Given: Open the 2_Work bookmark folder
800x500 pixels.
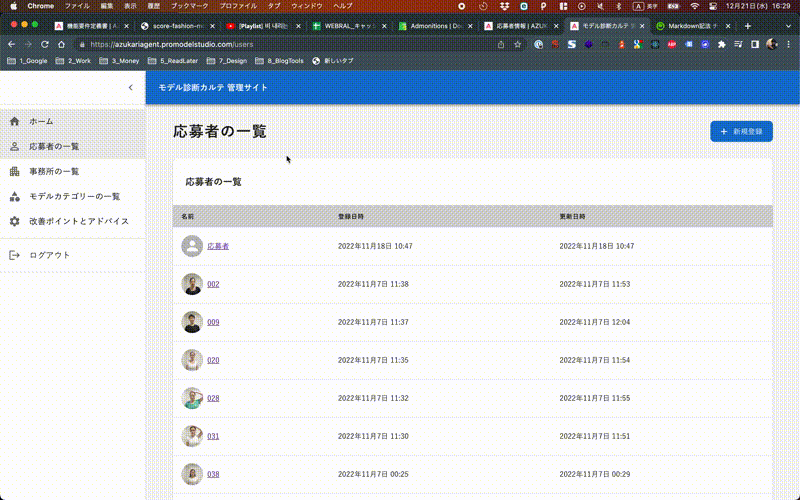Looking at the screenshot, I should tap(73, 61).
